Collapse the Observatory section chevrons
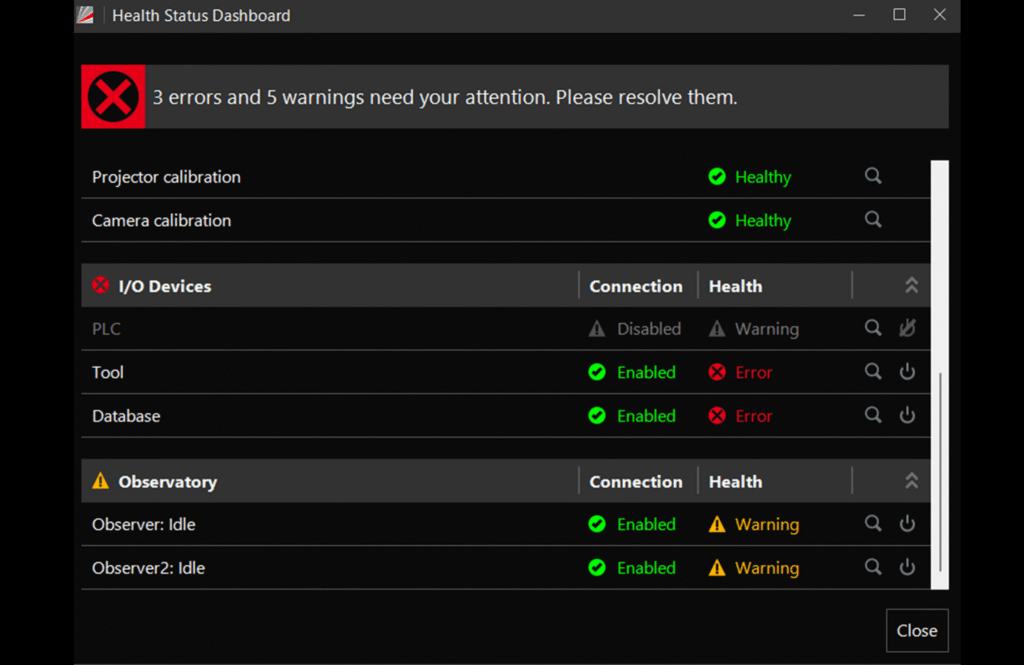The image size is (1024, 665). [912, 481]
